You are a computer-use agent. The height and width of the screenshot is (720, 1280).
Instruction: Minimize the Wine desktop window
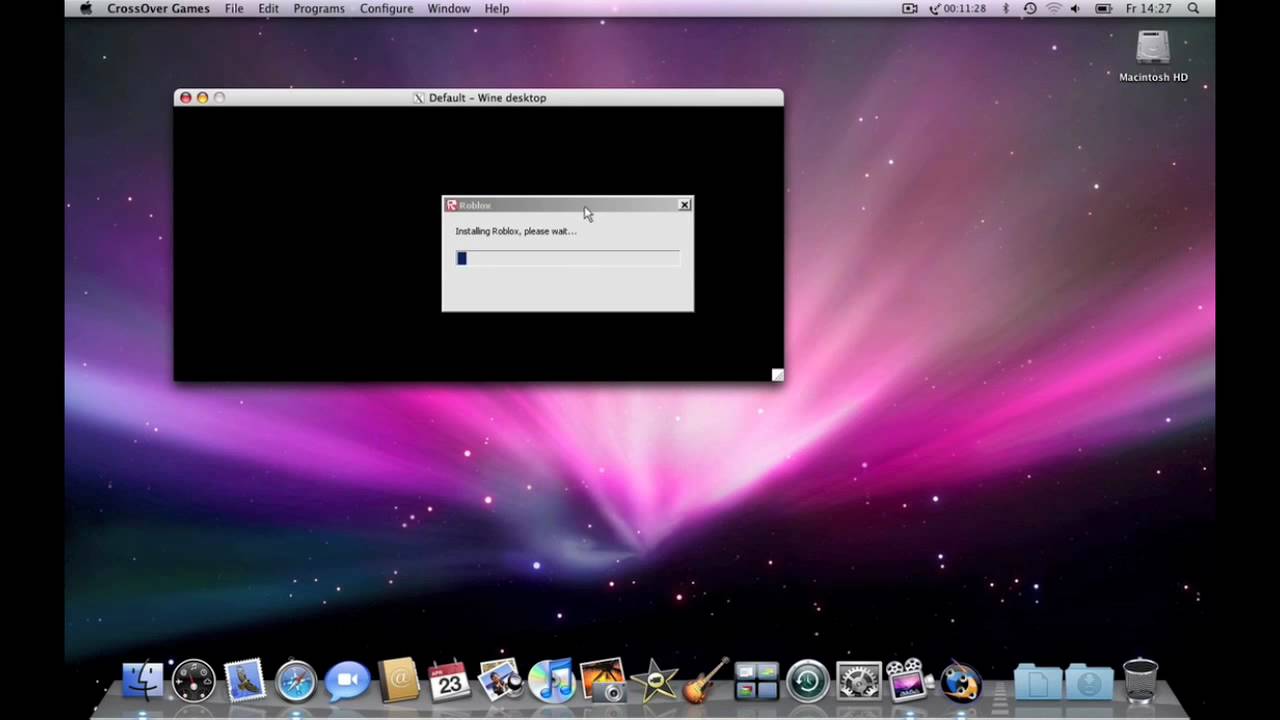tap(202, 98)
